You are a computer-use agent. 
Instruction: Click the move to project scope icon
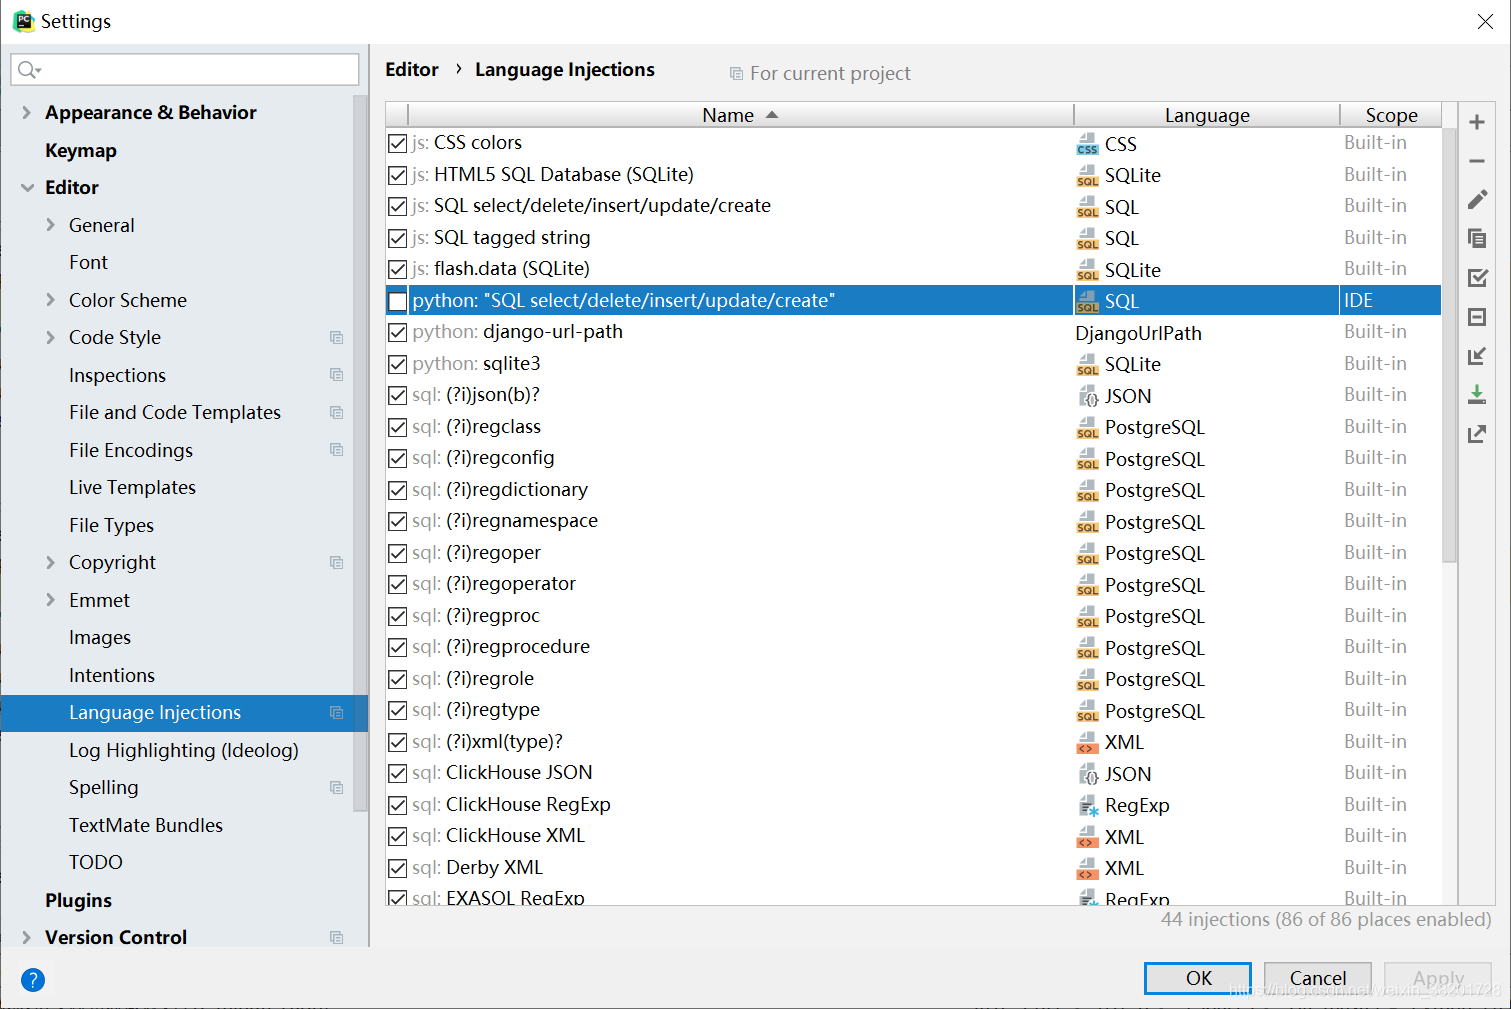[x=1476, y=356]
